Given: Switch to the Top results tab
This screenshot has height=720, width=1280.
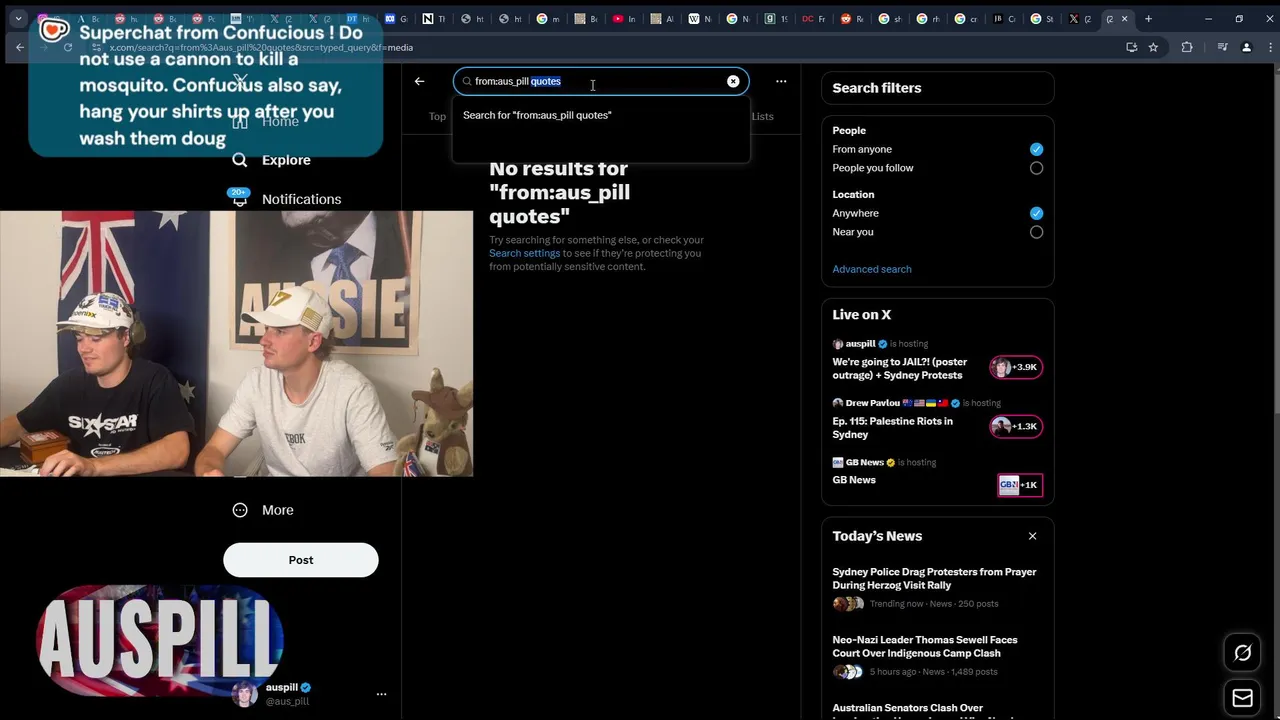Looking at the screenshot, I should [437, 116].
